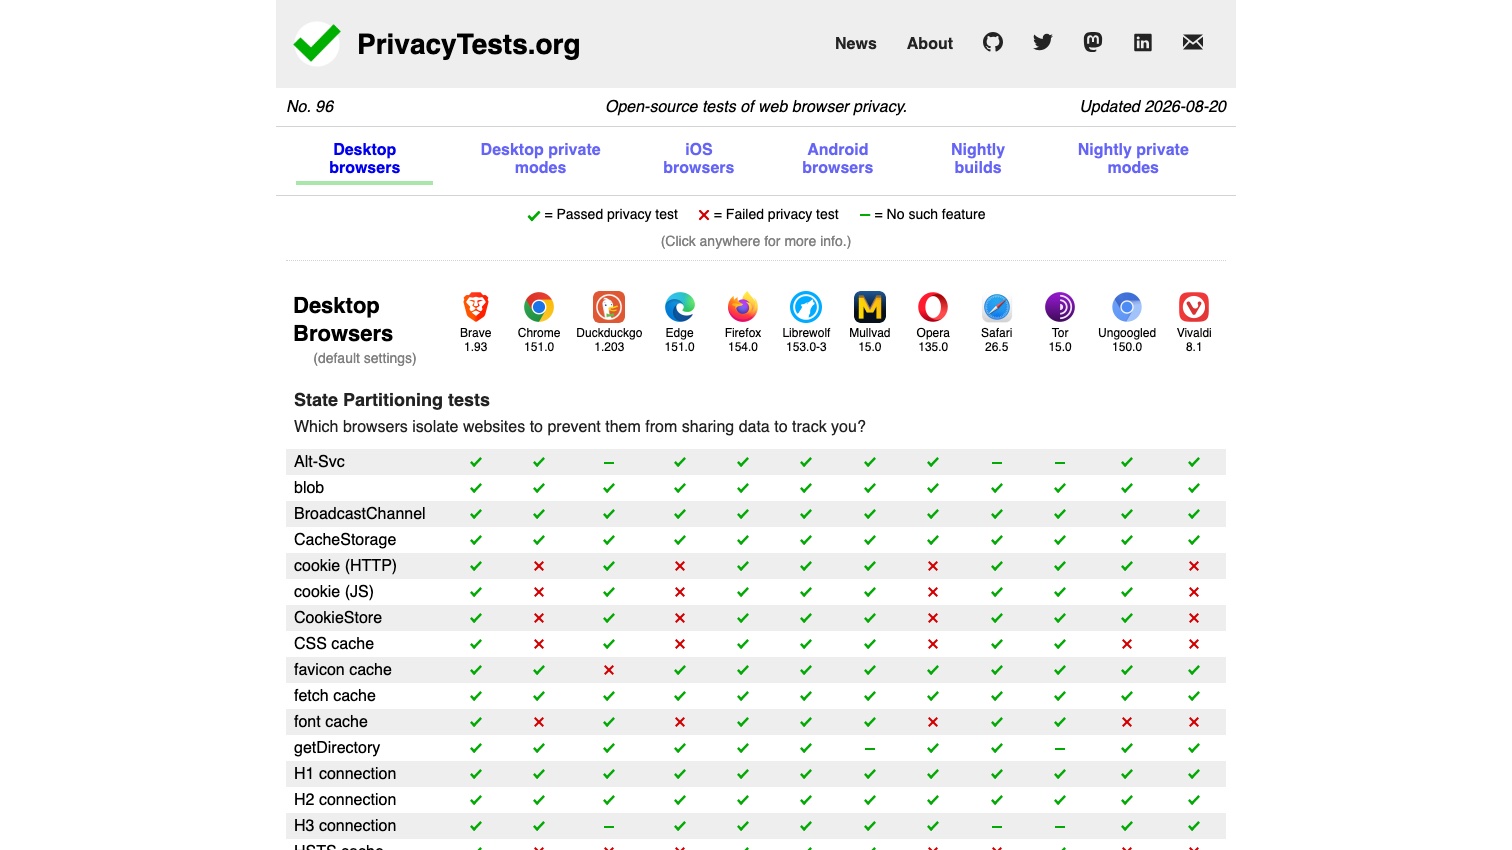Click the PrivacyTests.org green checkmark logo
1512x850 pixels.
click(x=316, y=43)
